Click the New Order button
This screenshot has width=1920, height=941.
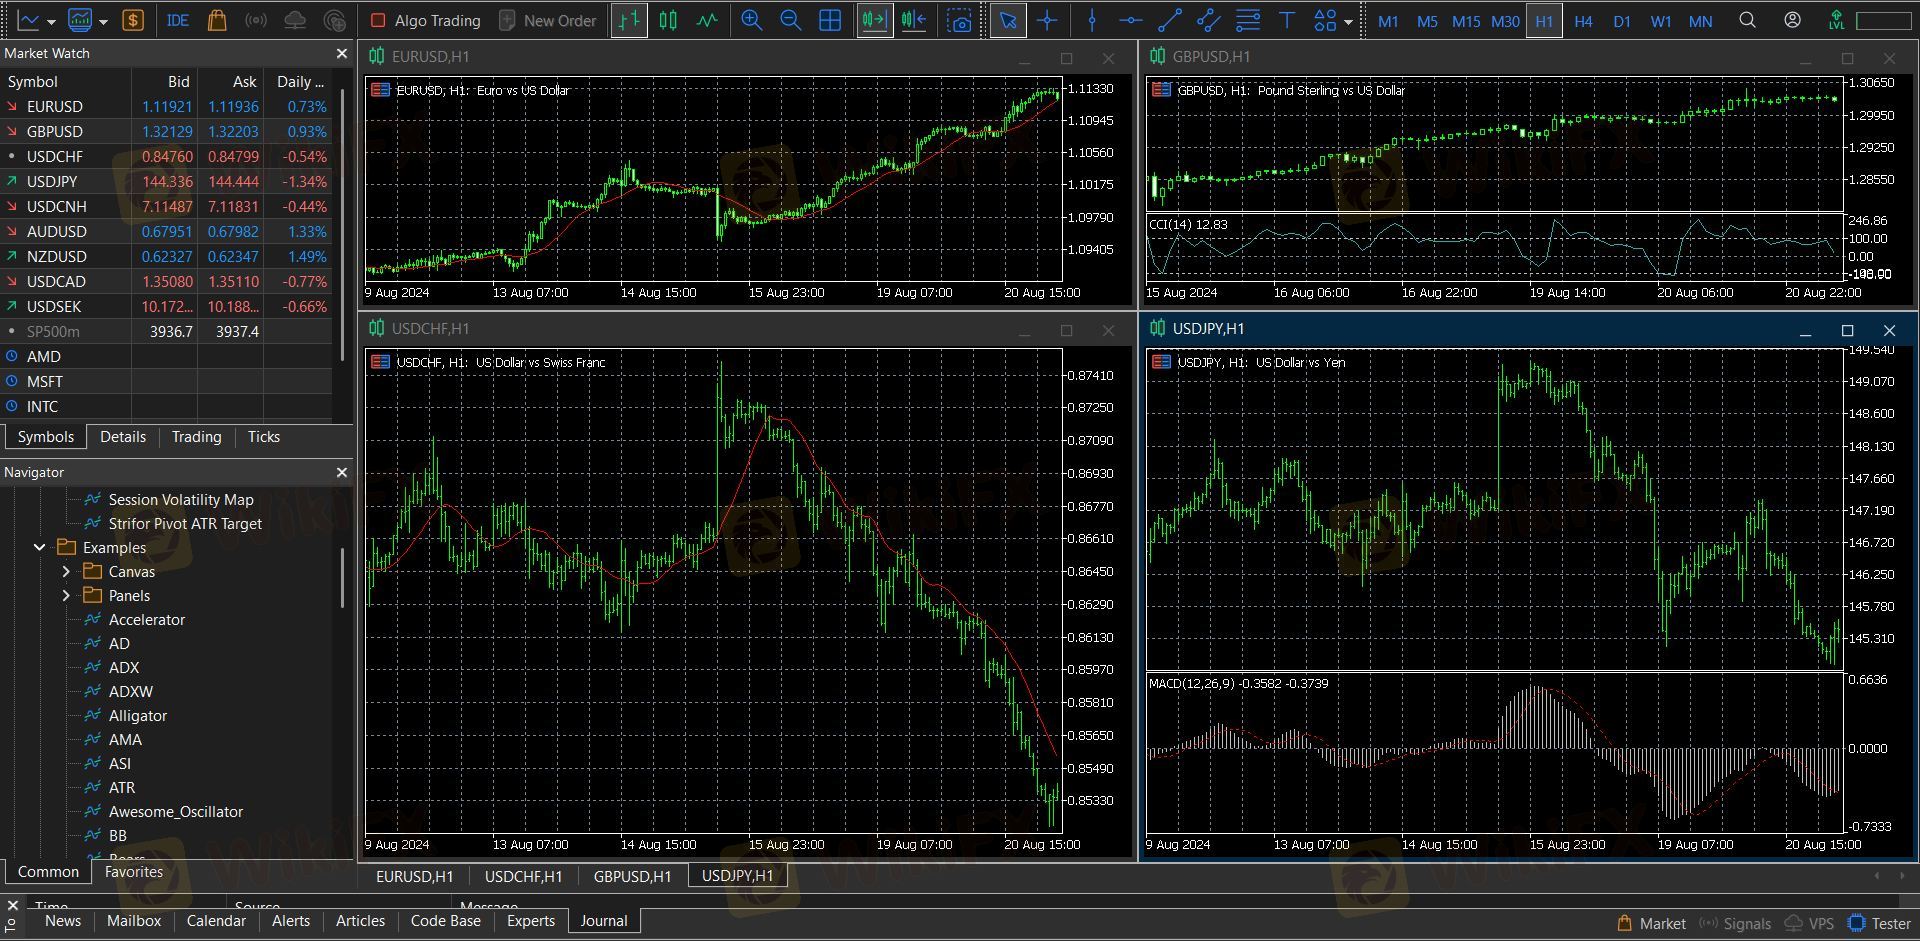point(547,20)
